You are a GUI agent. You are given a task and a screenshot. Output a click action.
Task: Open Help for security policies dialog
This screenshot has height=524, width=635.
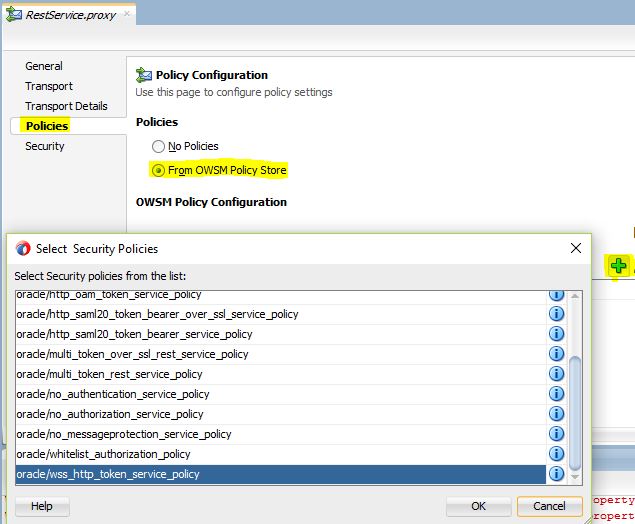pos(42,506)
